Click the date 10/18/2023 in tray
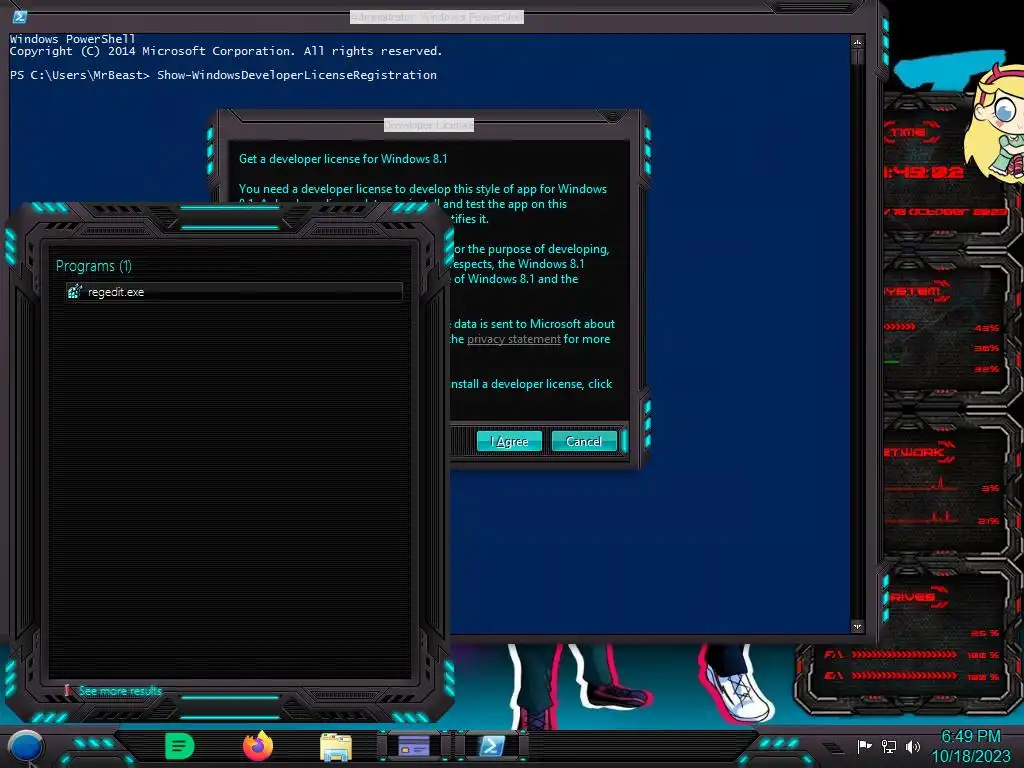Viewport: 1024px width, 768px height. click(970, 756)
